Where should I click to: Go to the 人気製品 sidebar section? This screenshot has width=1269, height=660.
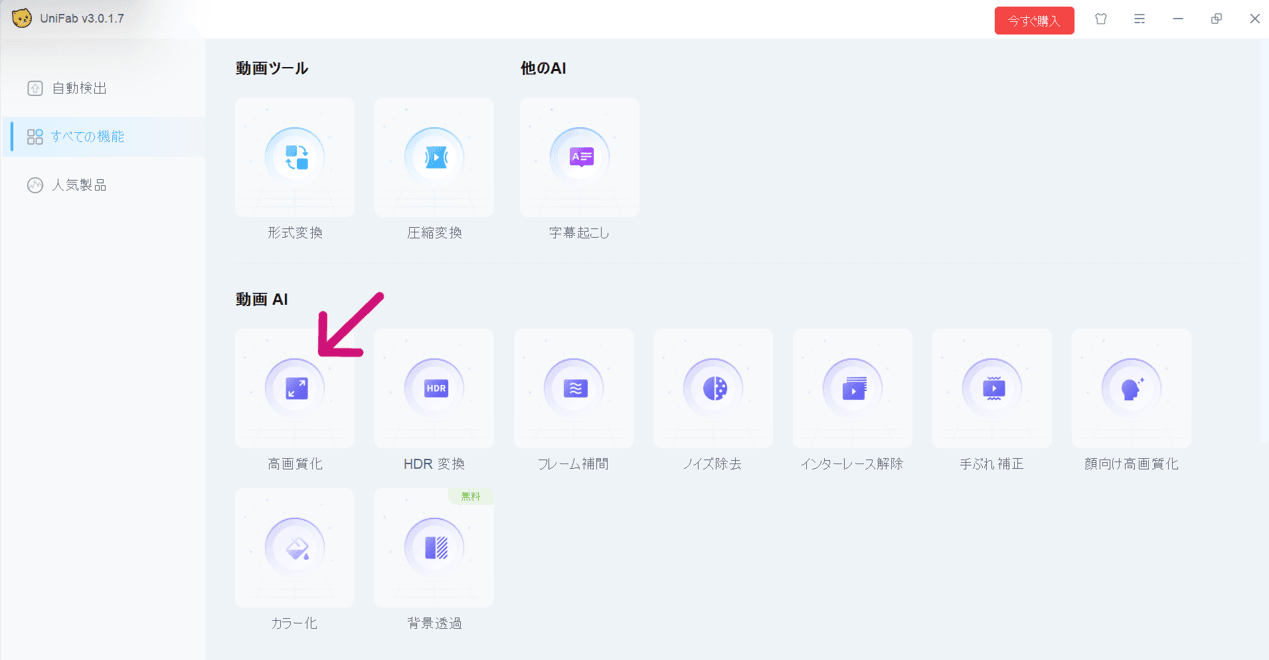coord(79,185)
